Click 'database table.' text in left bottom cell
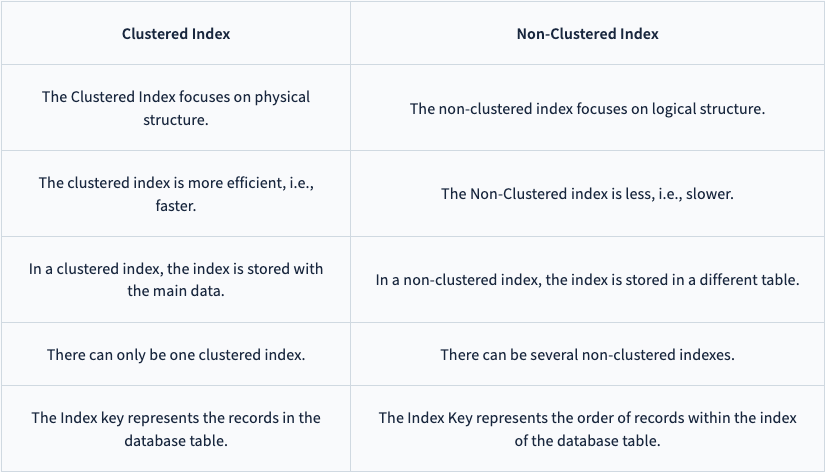Screen dimensions: 825x472 click(176, 440)
